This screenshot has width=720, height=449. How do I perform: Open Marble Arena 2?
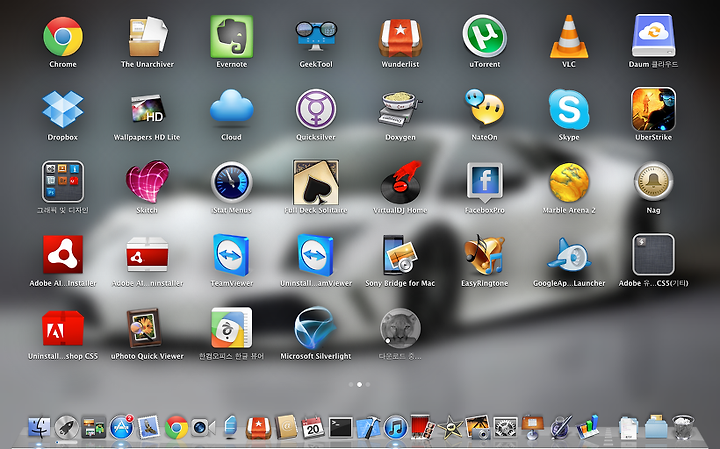coord(569,182)
